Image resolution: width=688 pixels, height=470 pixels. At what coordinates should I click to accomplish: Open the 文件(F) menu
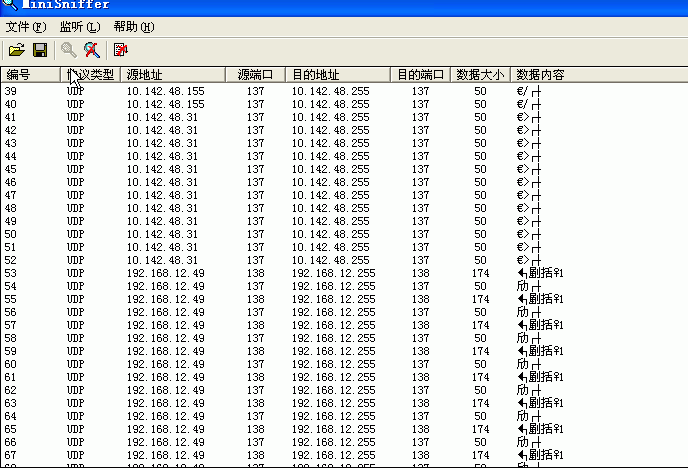(26, 27)
